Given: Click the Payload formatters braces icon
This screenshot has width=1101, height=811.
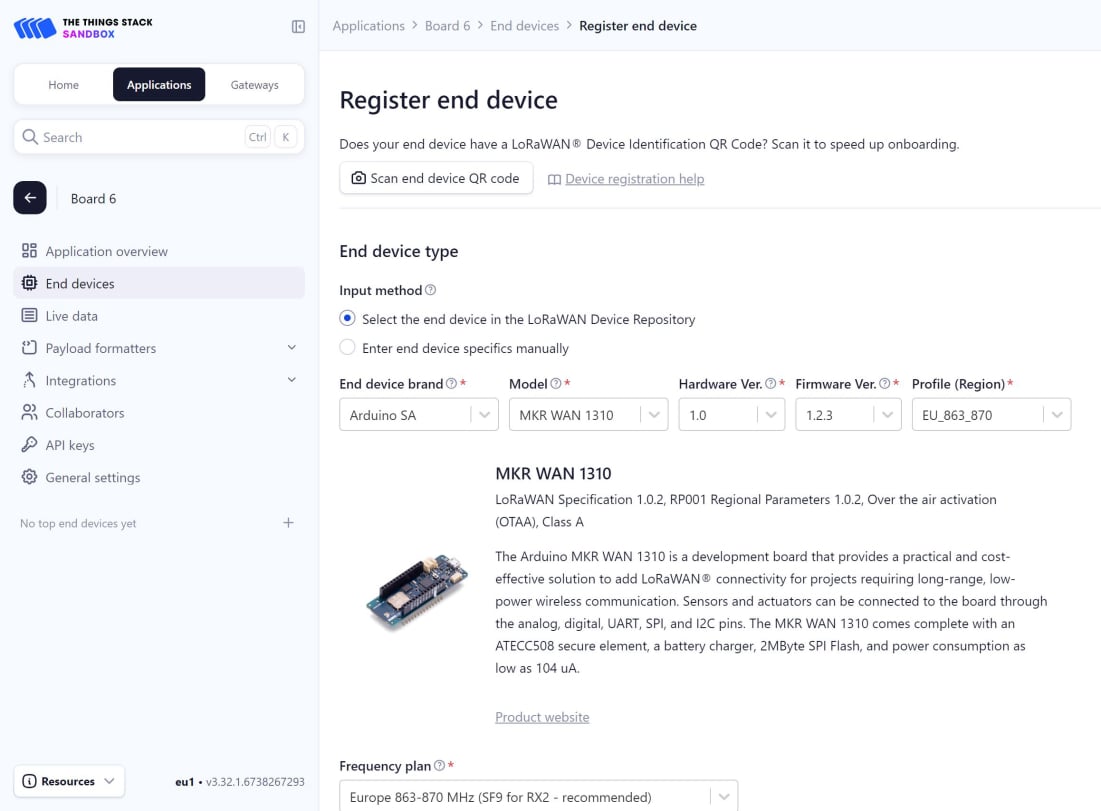Looking at the screenshot, I should click(29, 348).
